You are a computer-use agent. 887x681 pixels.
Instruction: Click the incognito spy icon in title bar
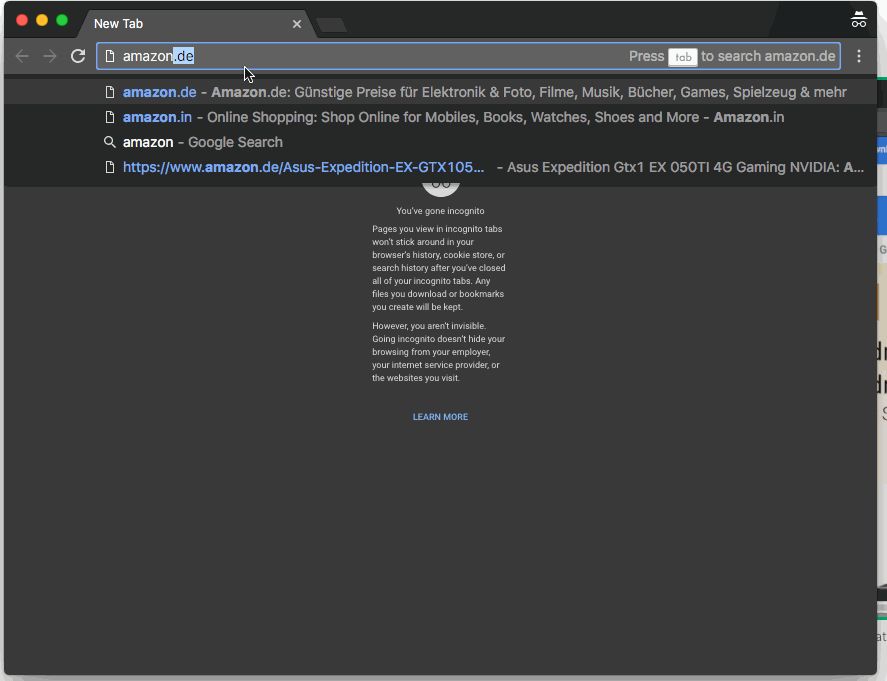[x=858, y=19]
